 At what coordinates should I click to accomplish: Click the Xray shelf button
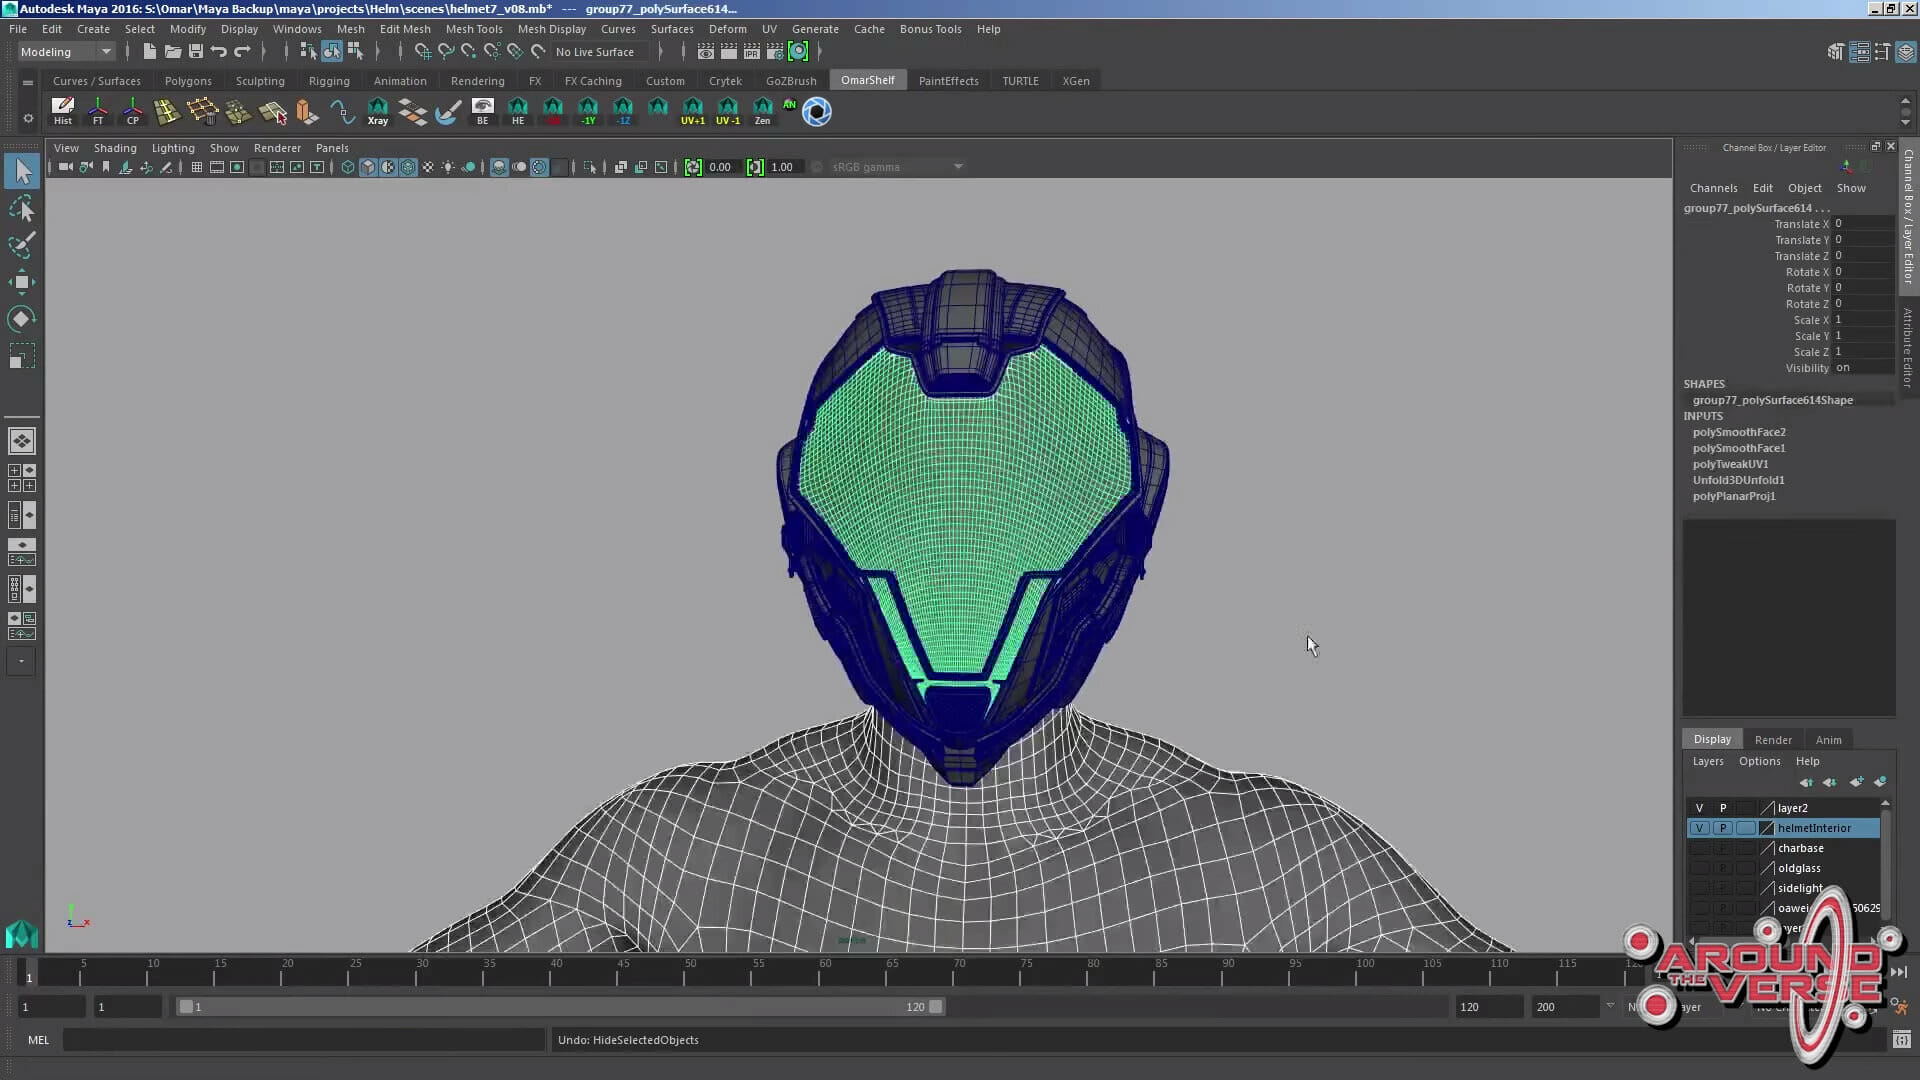377,111
